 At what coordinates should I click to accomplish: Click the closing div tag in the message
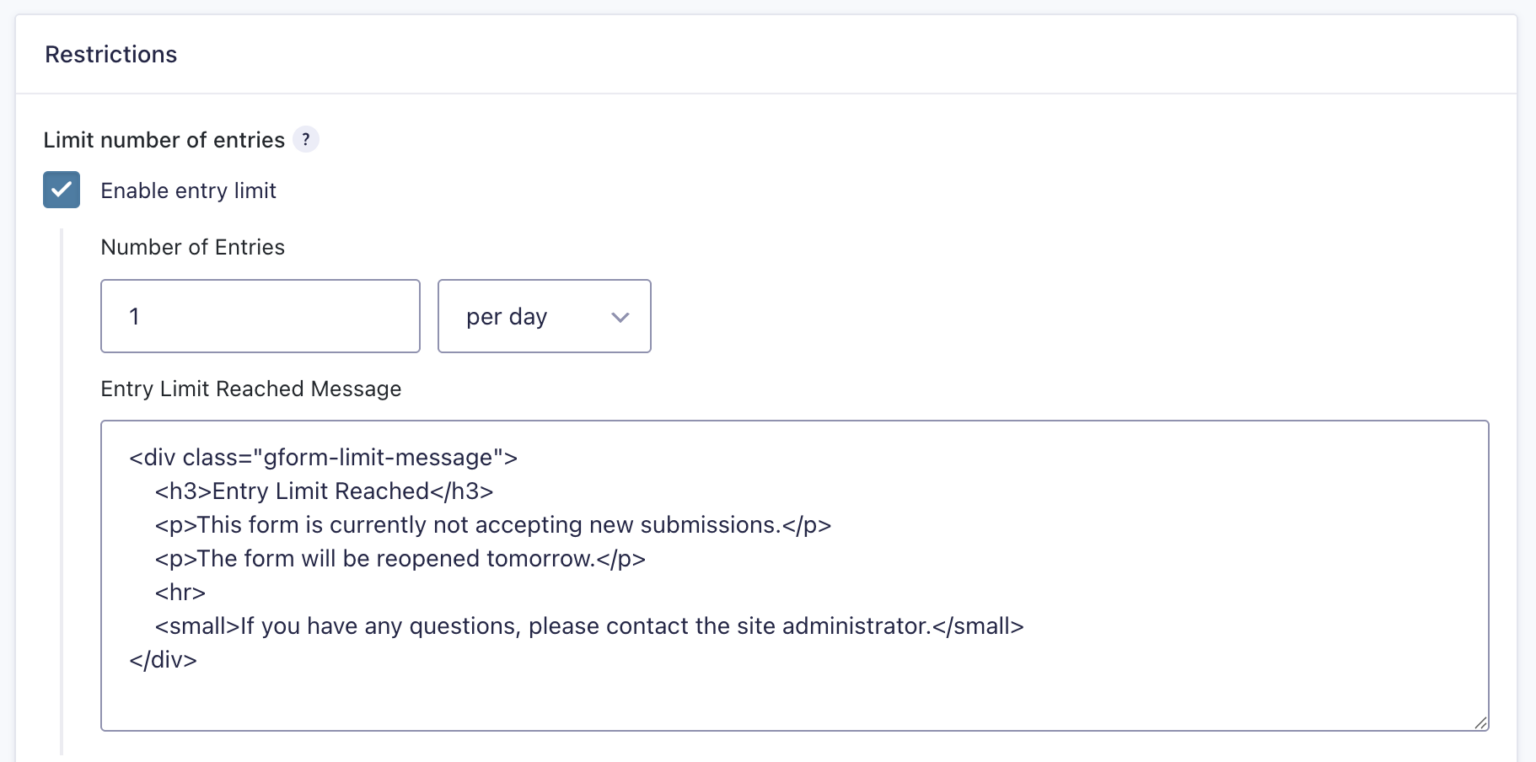pyautogui.click(x=162, y=659)
